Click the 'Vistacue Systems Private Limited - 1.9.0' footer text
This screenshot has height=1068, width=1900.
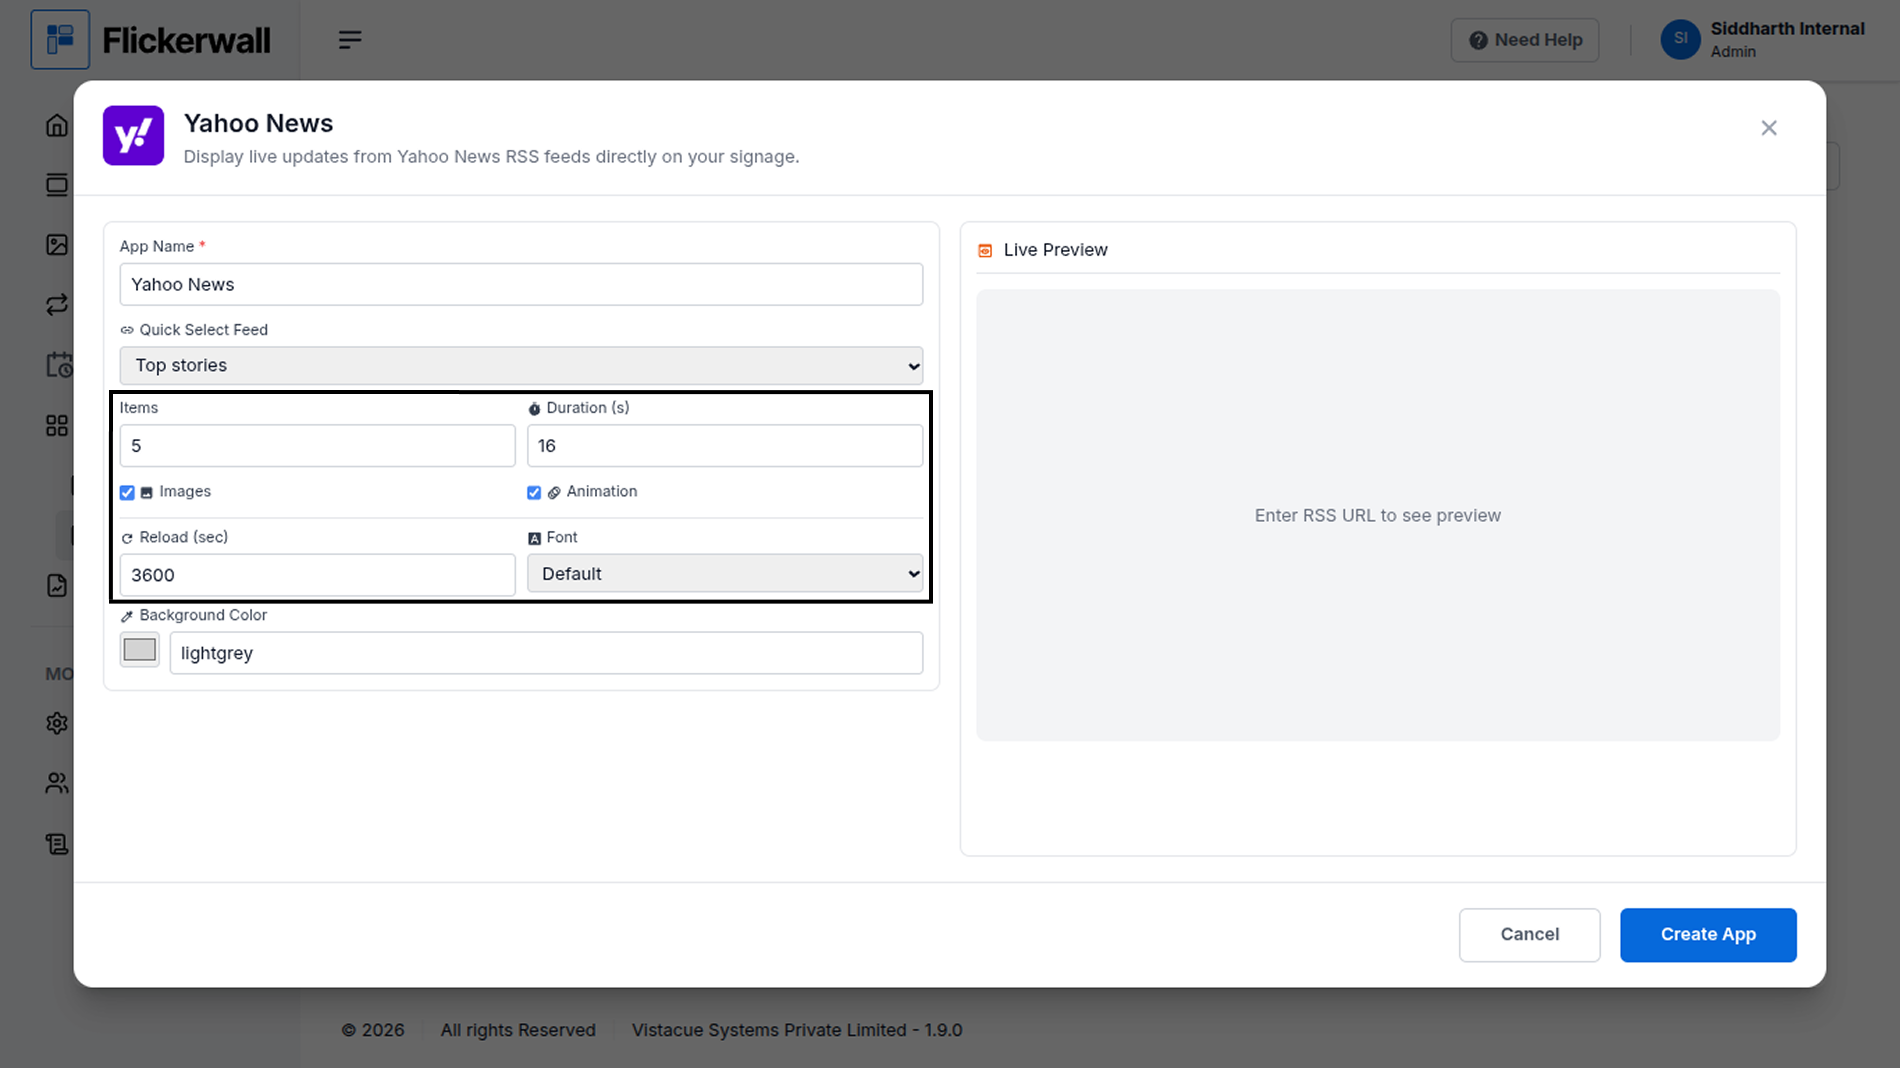point(797,1030)
